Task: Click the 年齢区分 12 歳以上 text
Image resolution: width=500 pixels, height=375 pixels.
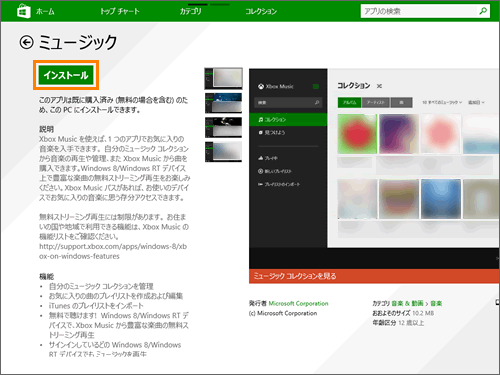Action: pyautogui.click(x=398, y=323)
